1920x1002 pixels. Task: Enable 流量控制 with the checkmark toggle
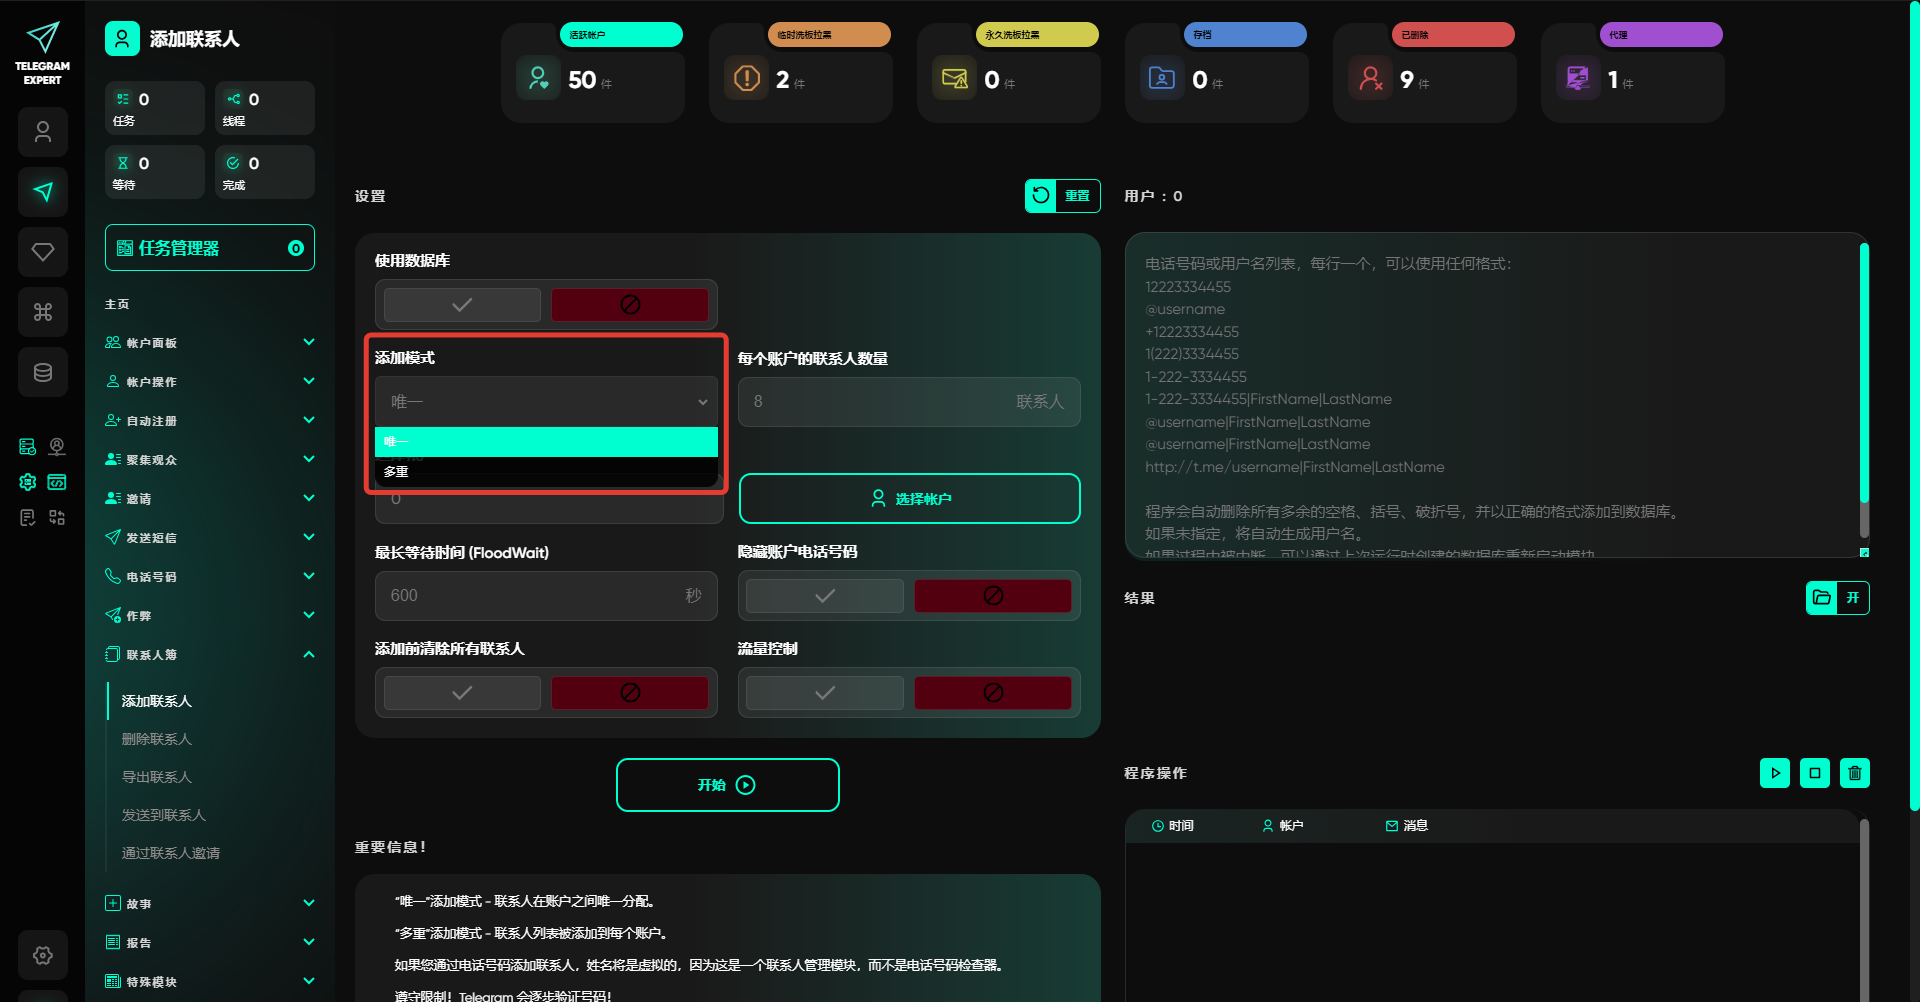click(825, 693)
